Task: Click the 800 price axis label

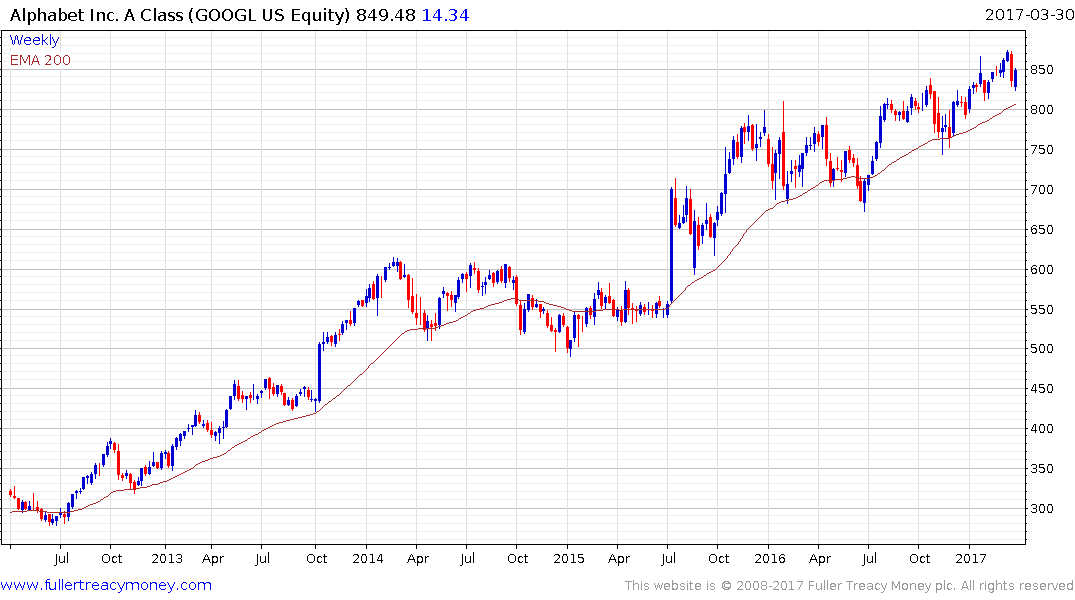Action: click(x=1042, y=110)
